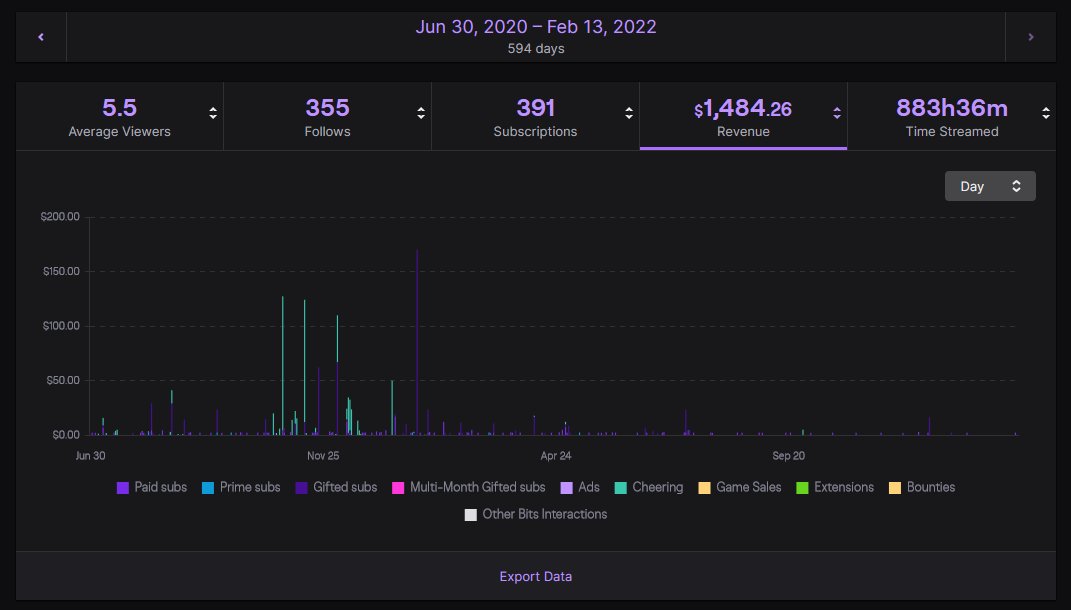Click the left arrow to view previous period
1071x610 pixels.
tap(39, 36)
